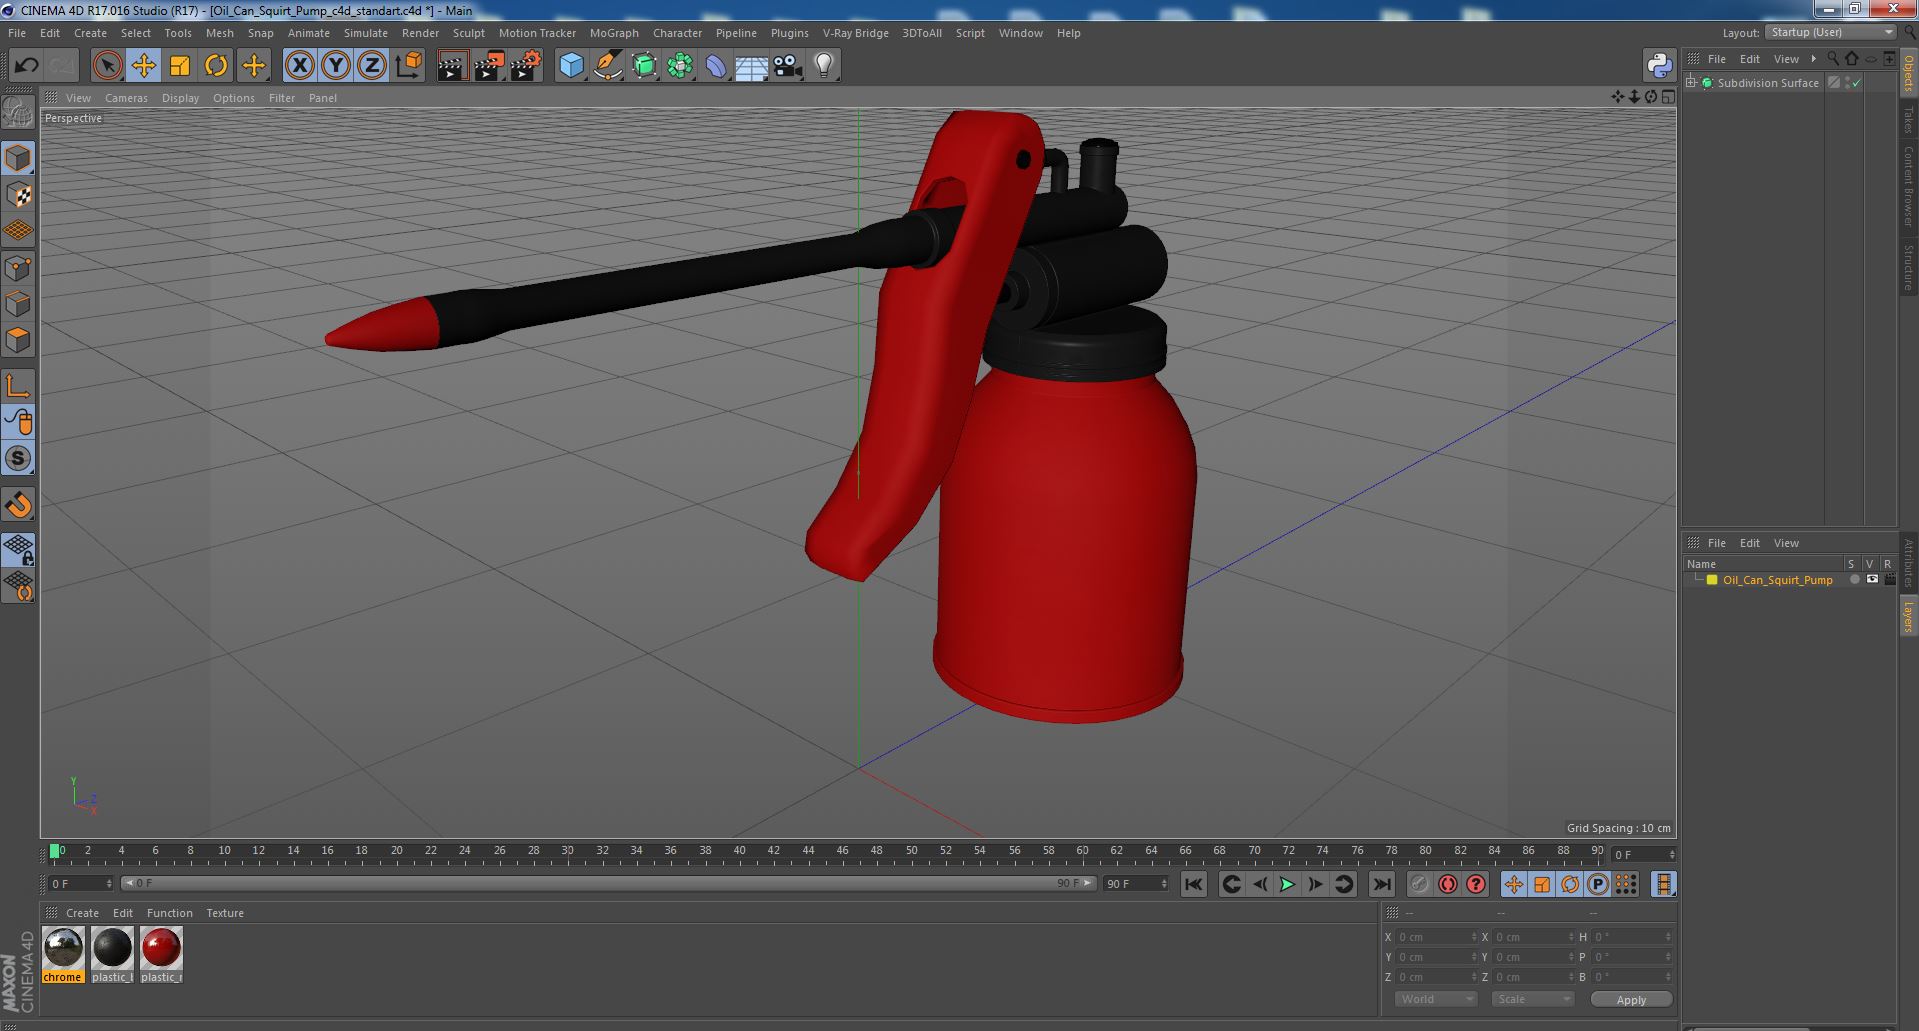Image resolution: width=1919 pixels, height=1031 pixels.
Task: Render to Picture Viewer
Action: 489,66
